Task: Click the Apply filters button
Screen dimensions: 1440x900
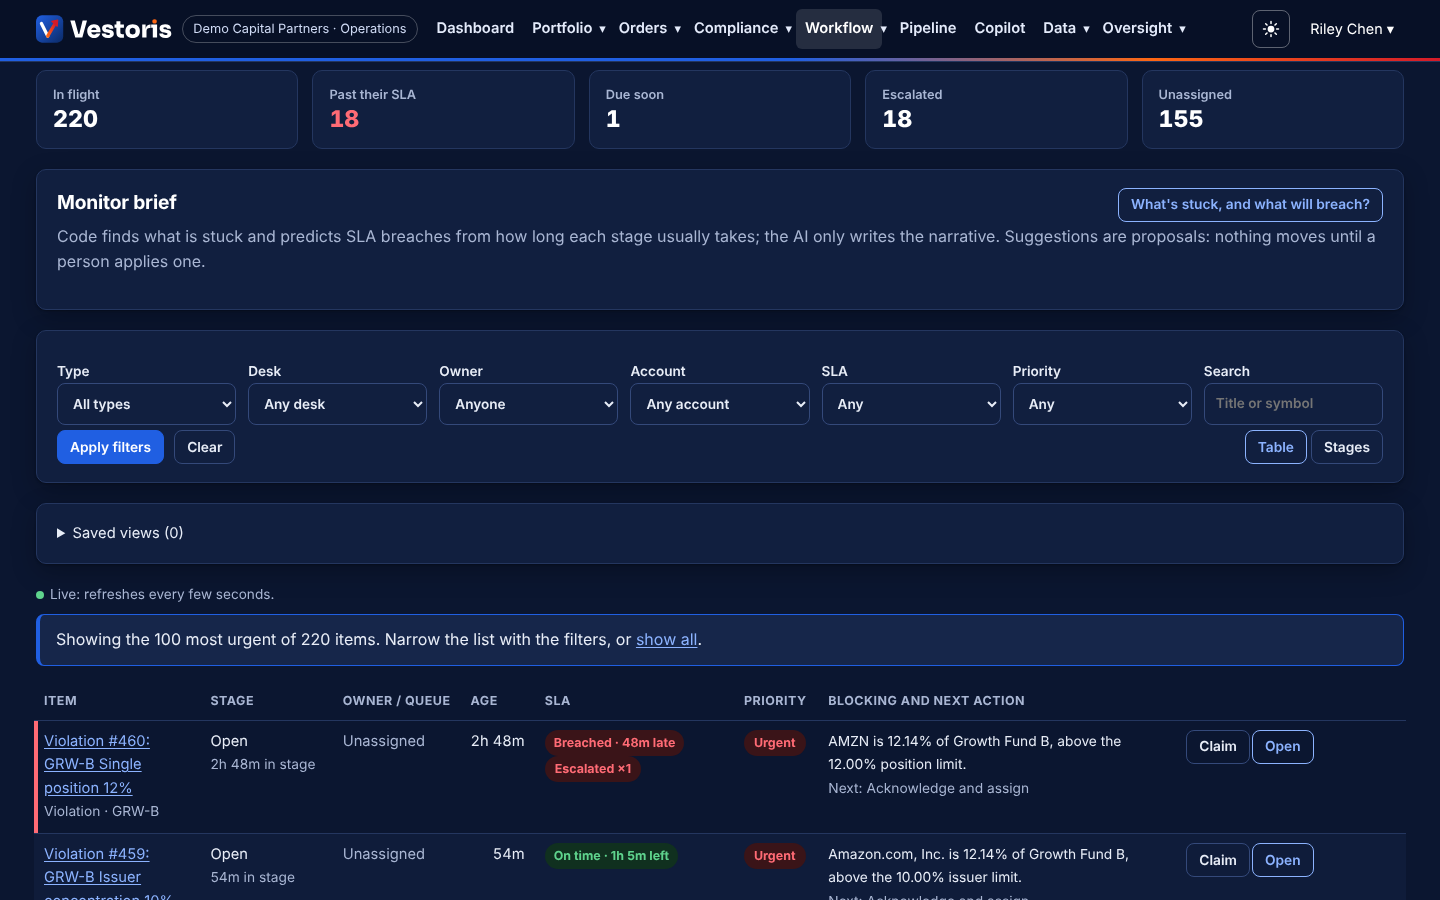Action: click(110, 447)
